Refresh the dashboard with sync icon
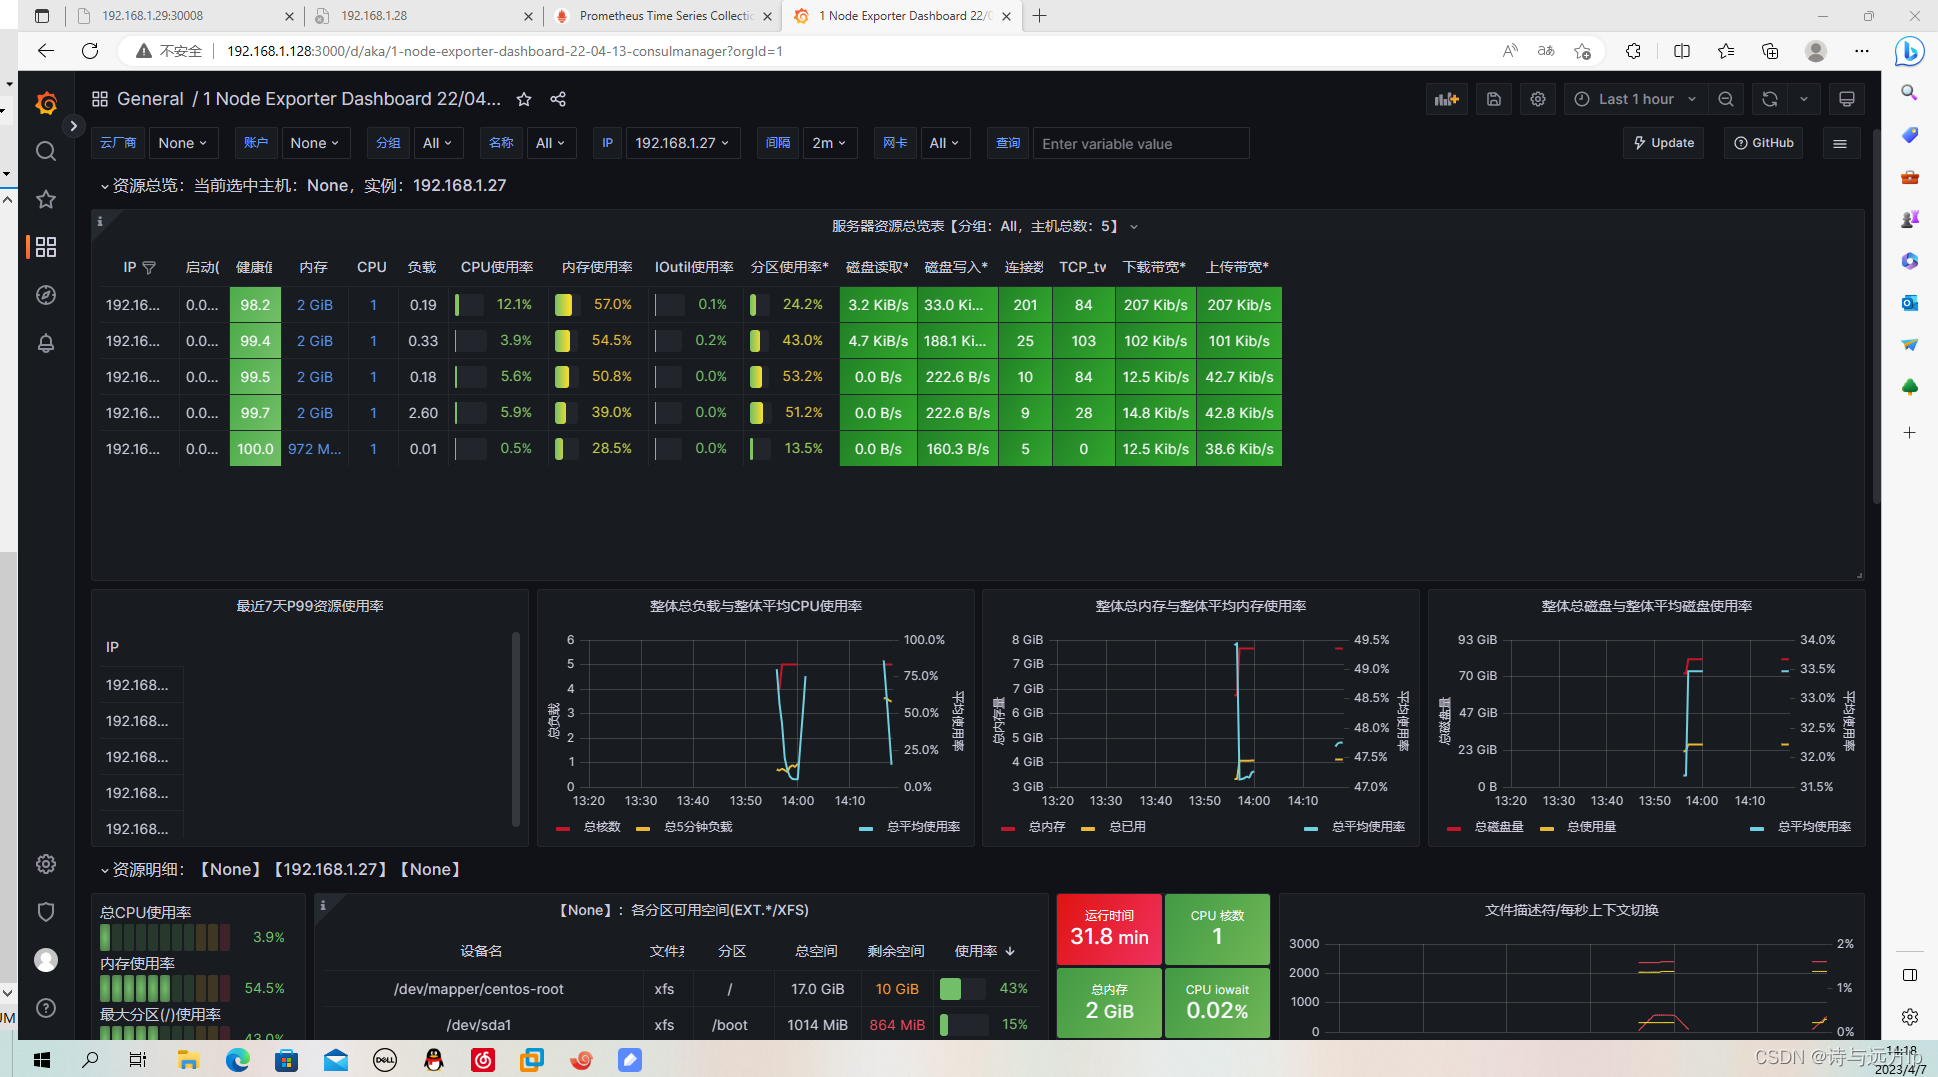The image size is (1938, 1077). [1769, 99]
